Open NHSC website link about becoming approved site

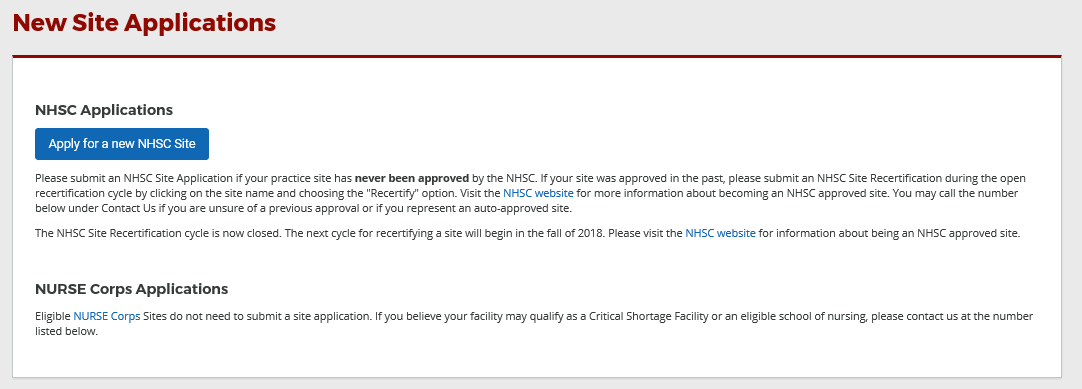click(538, 193)
